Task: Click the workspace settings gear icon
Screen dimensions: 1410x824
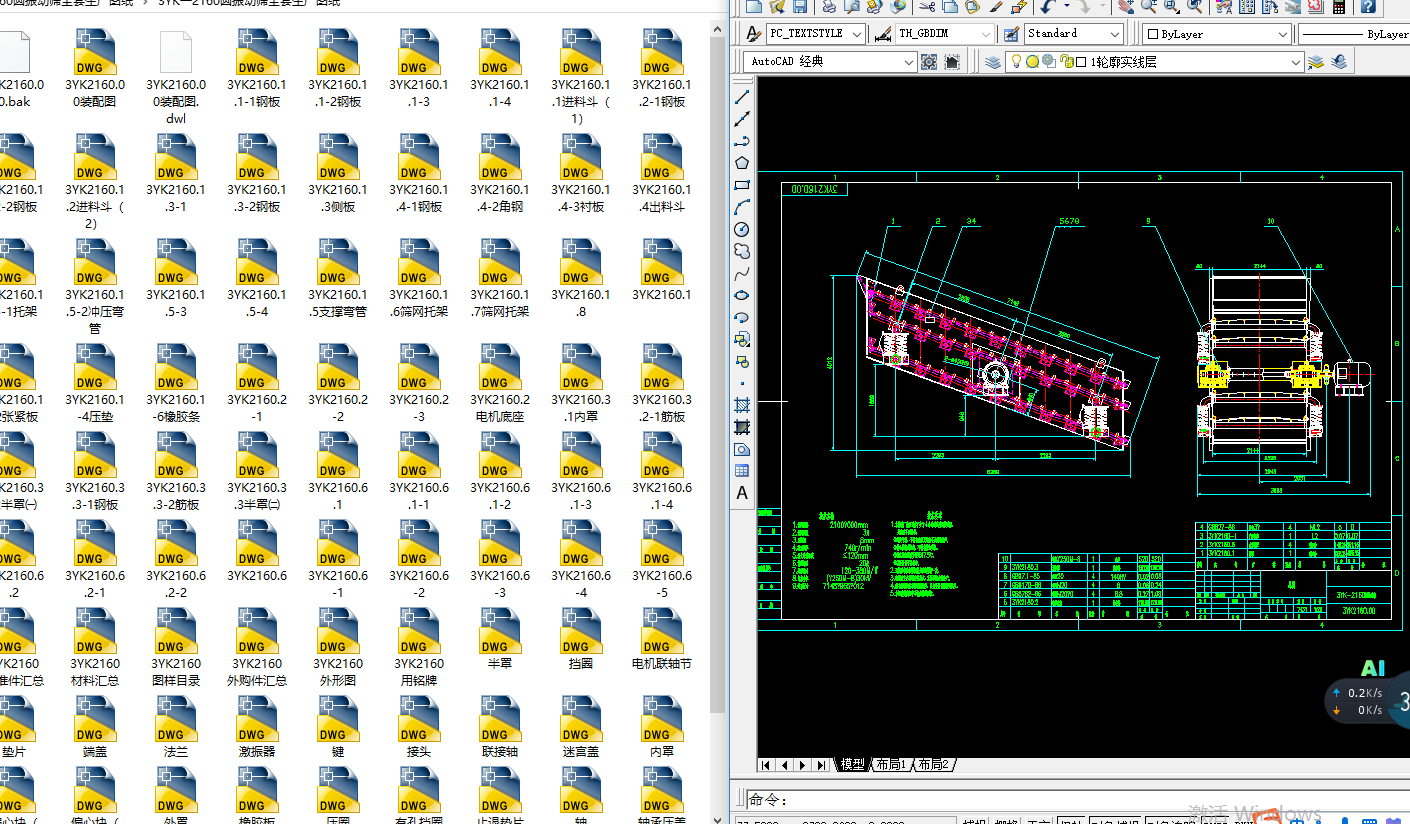Action: 929,62
